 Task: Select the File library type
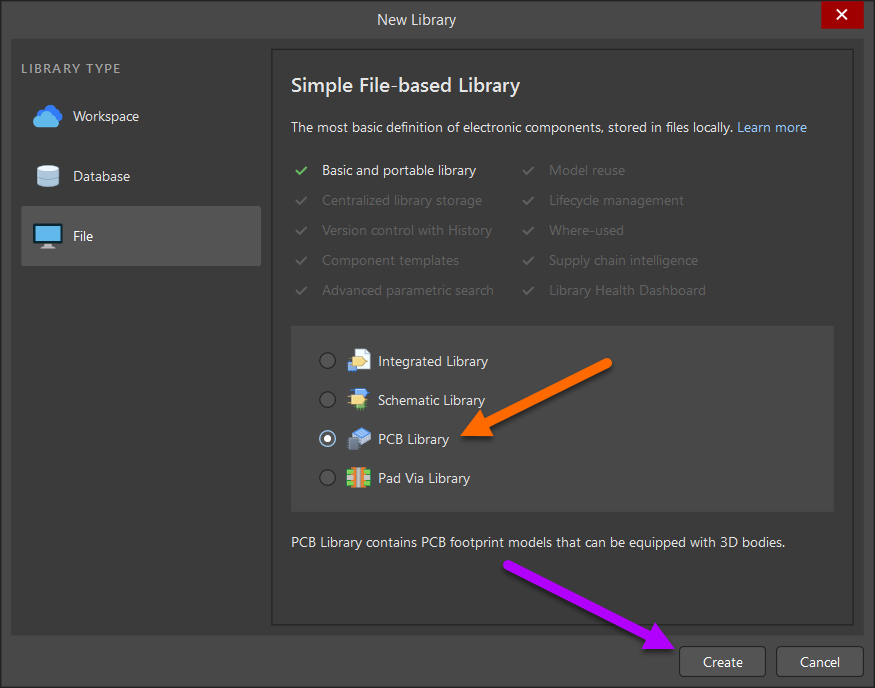[x=83, y=237]
